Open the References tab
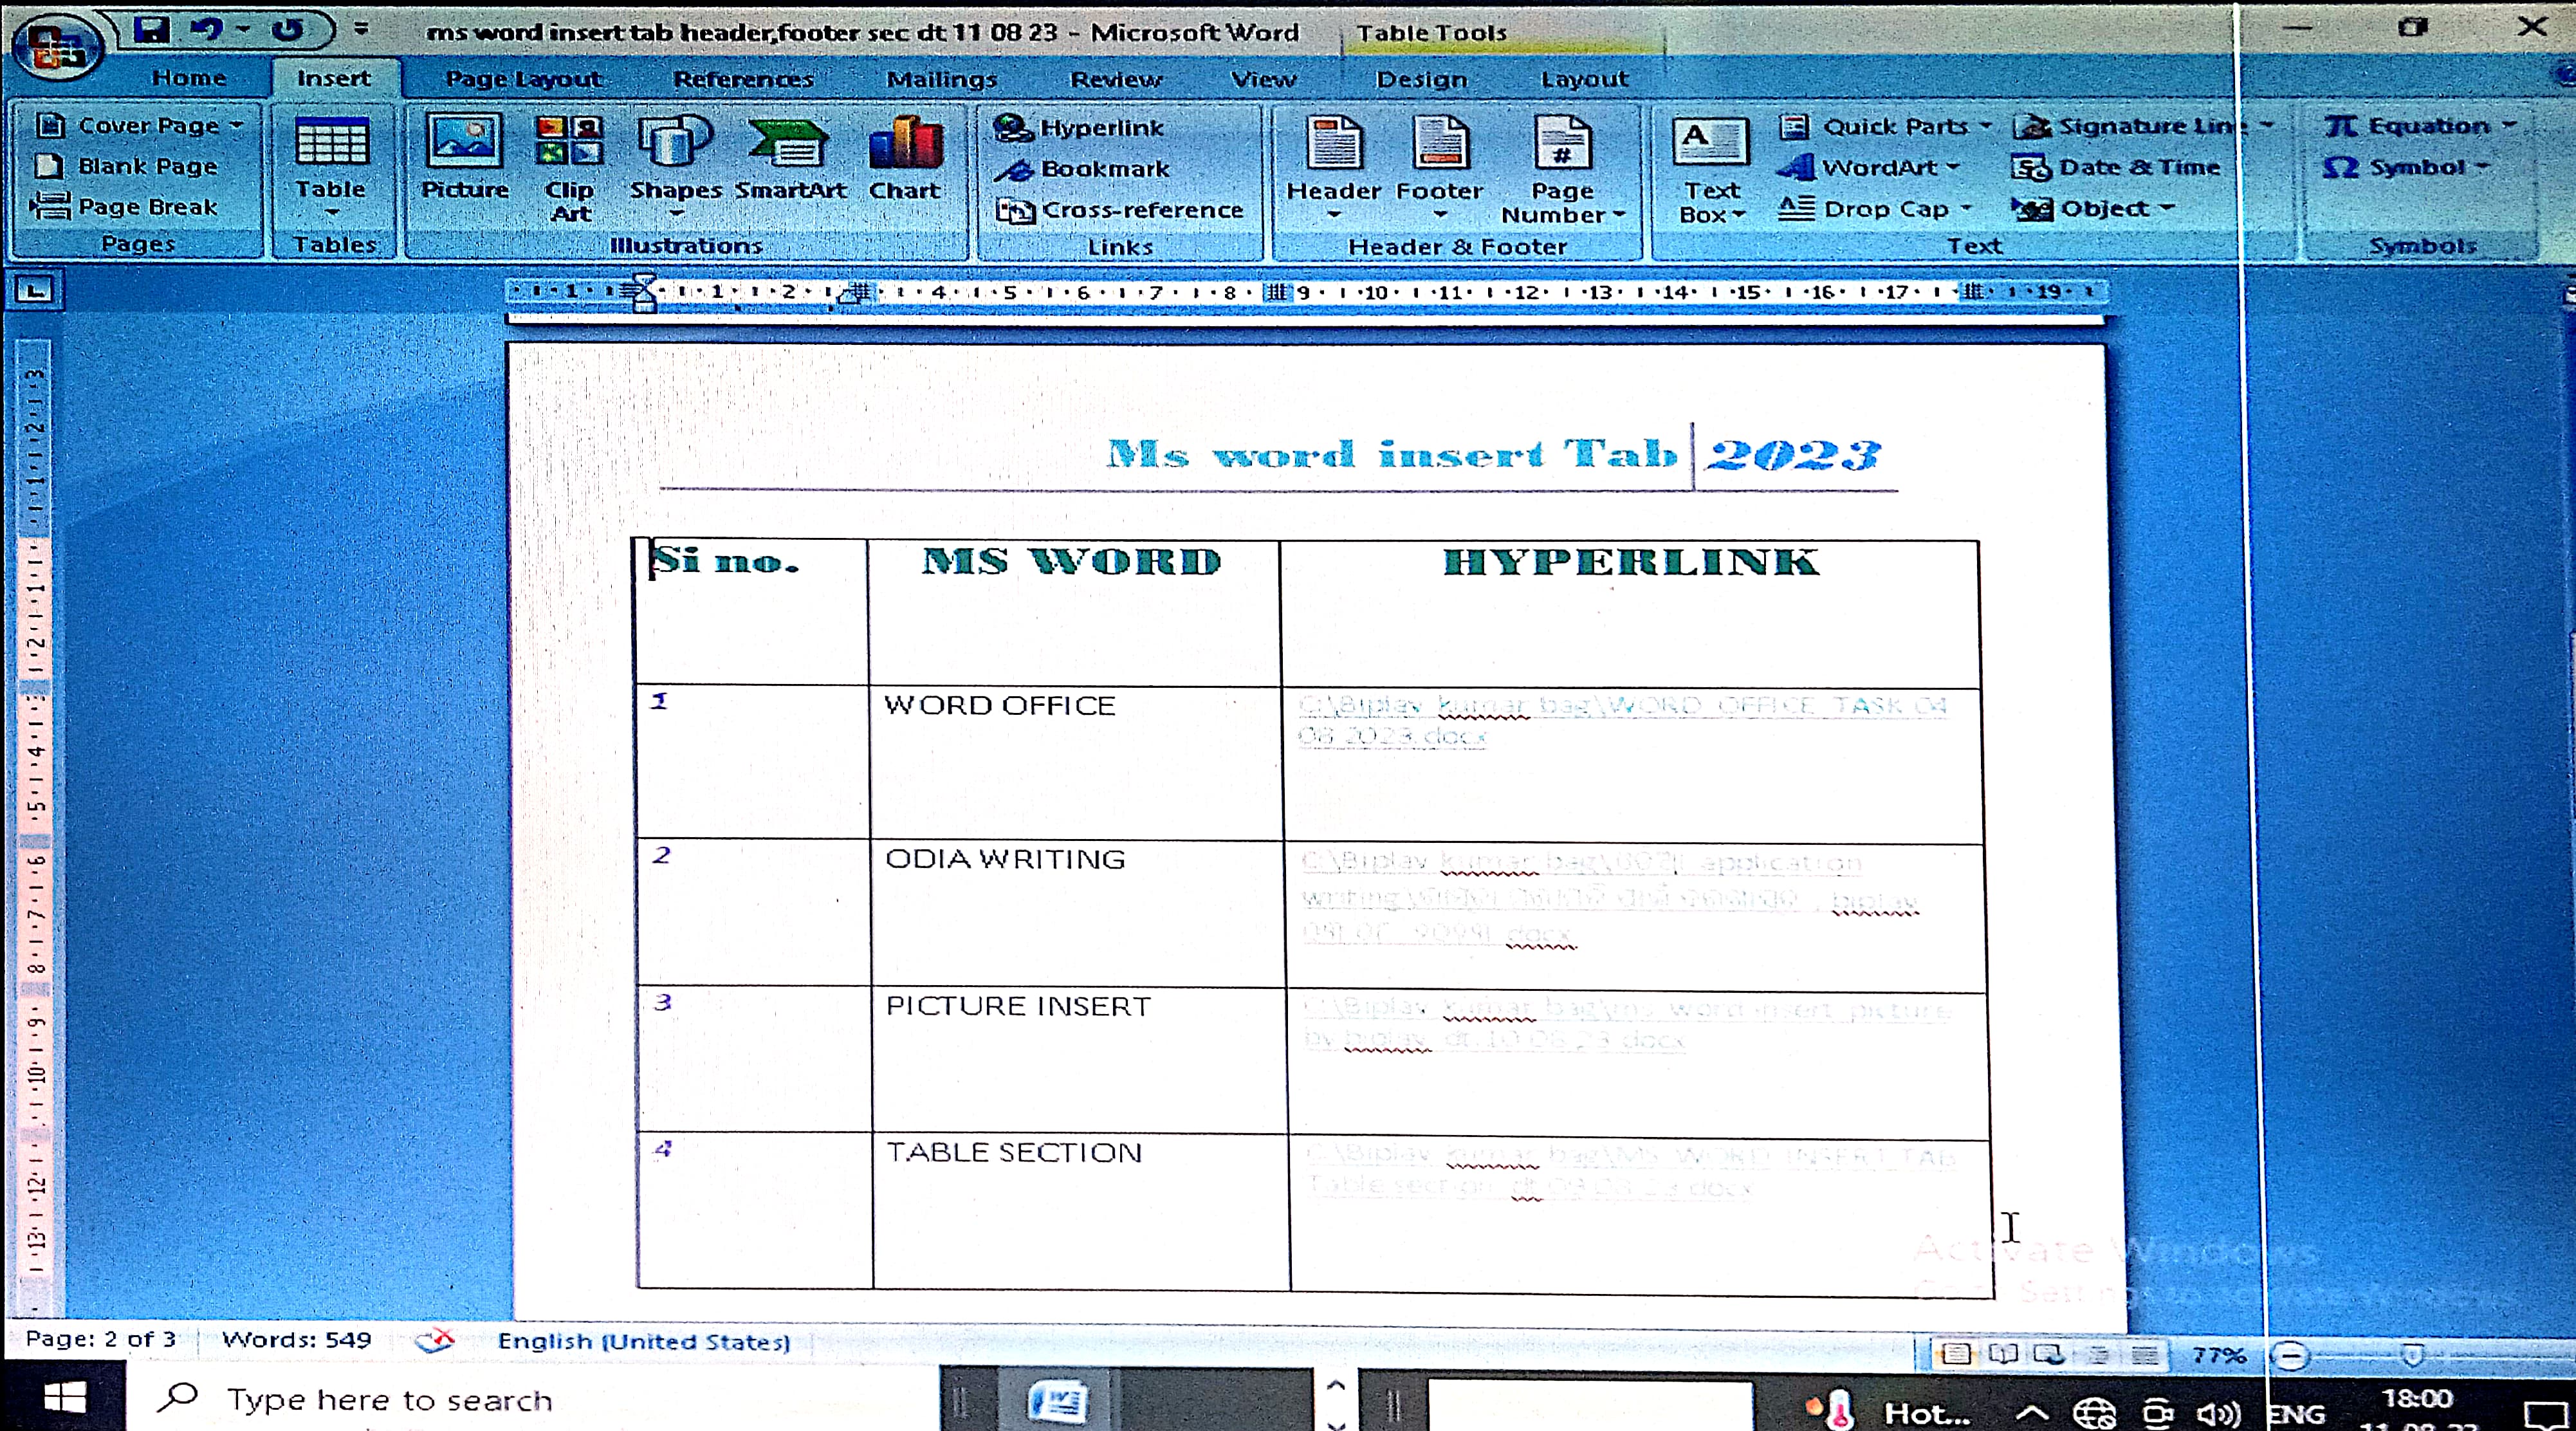Viewport: 2576px width, 1431px height. coord(742,79)
